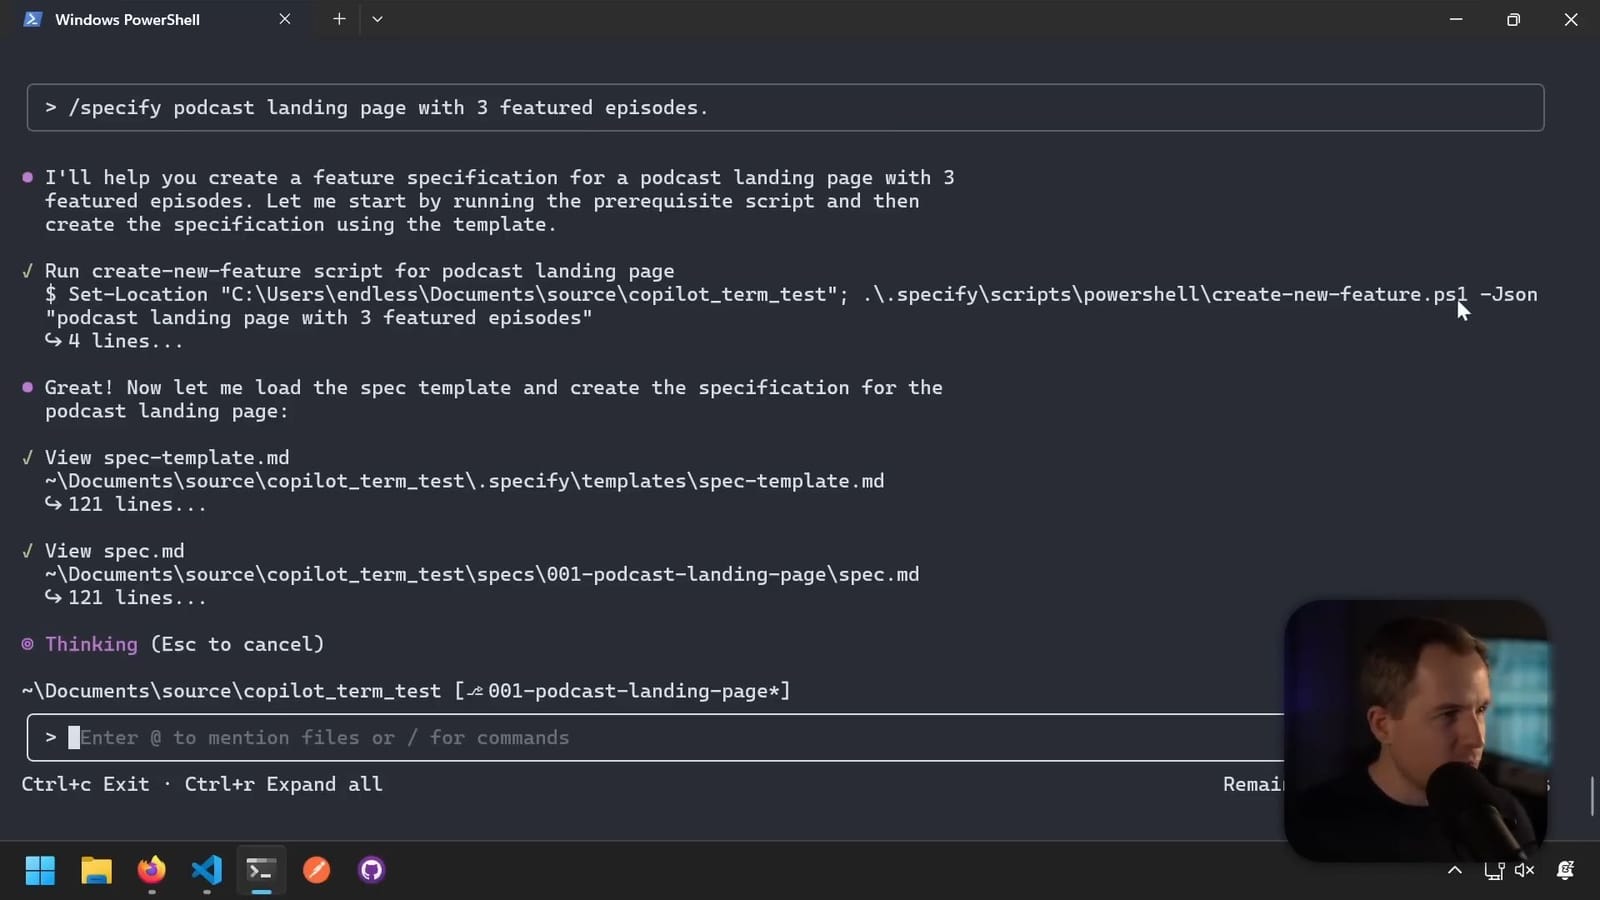Show hidden system tray icons
The image size is (1600, 900).
(1455, 870)
